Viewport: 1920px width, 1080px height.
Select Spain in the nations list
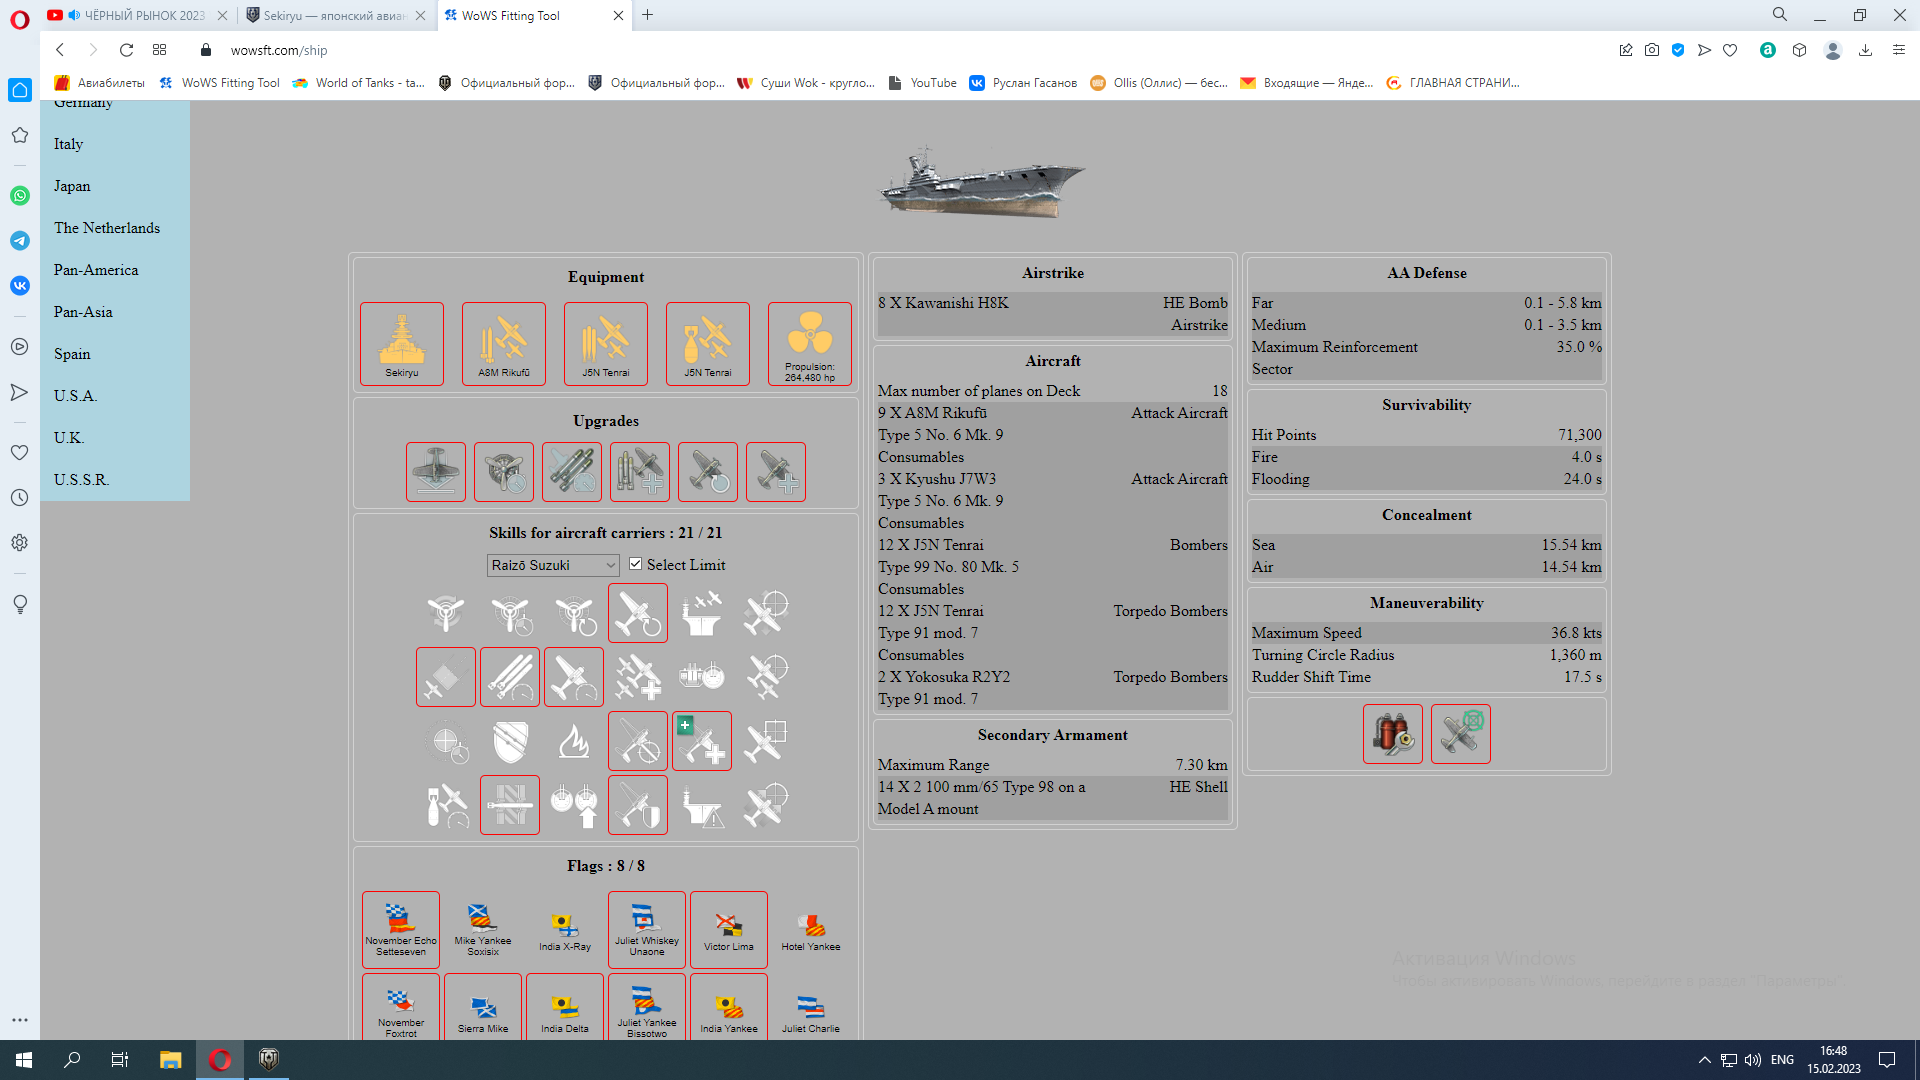pos(72,354)
